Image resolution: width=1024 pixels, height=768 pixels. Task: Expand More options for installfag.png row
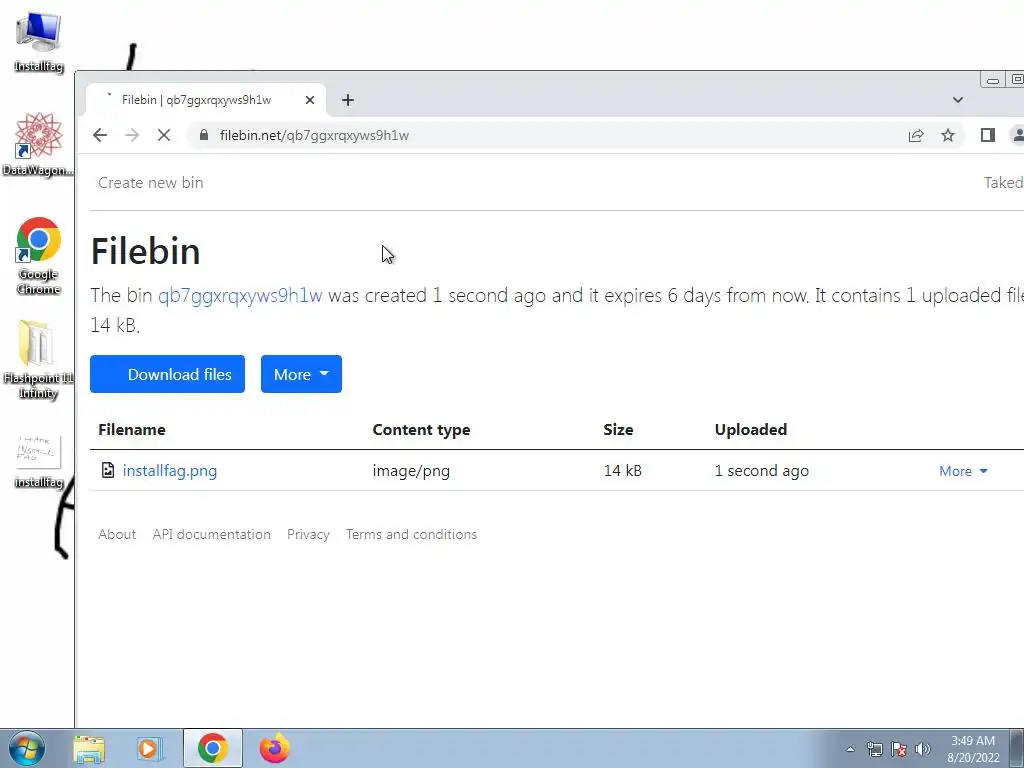(963, 471)
